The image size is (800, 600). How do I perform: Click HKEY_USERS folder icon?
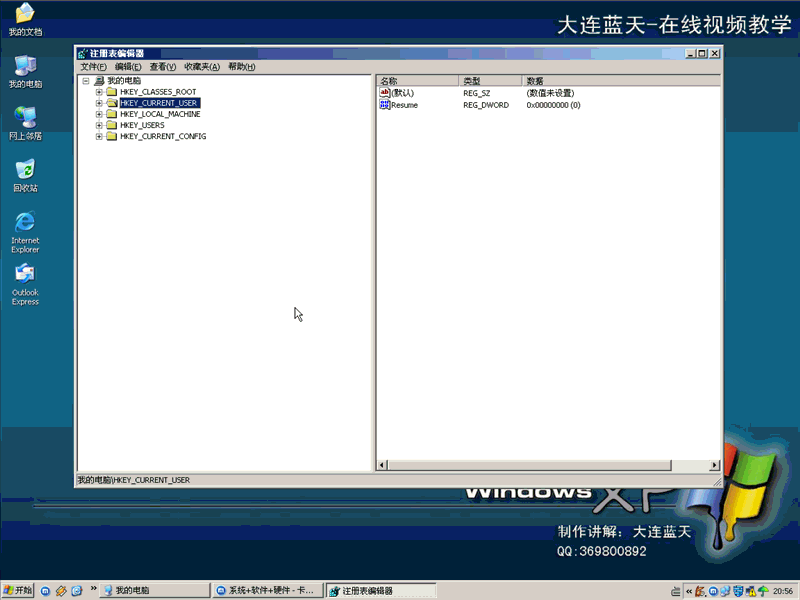112,125
